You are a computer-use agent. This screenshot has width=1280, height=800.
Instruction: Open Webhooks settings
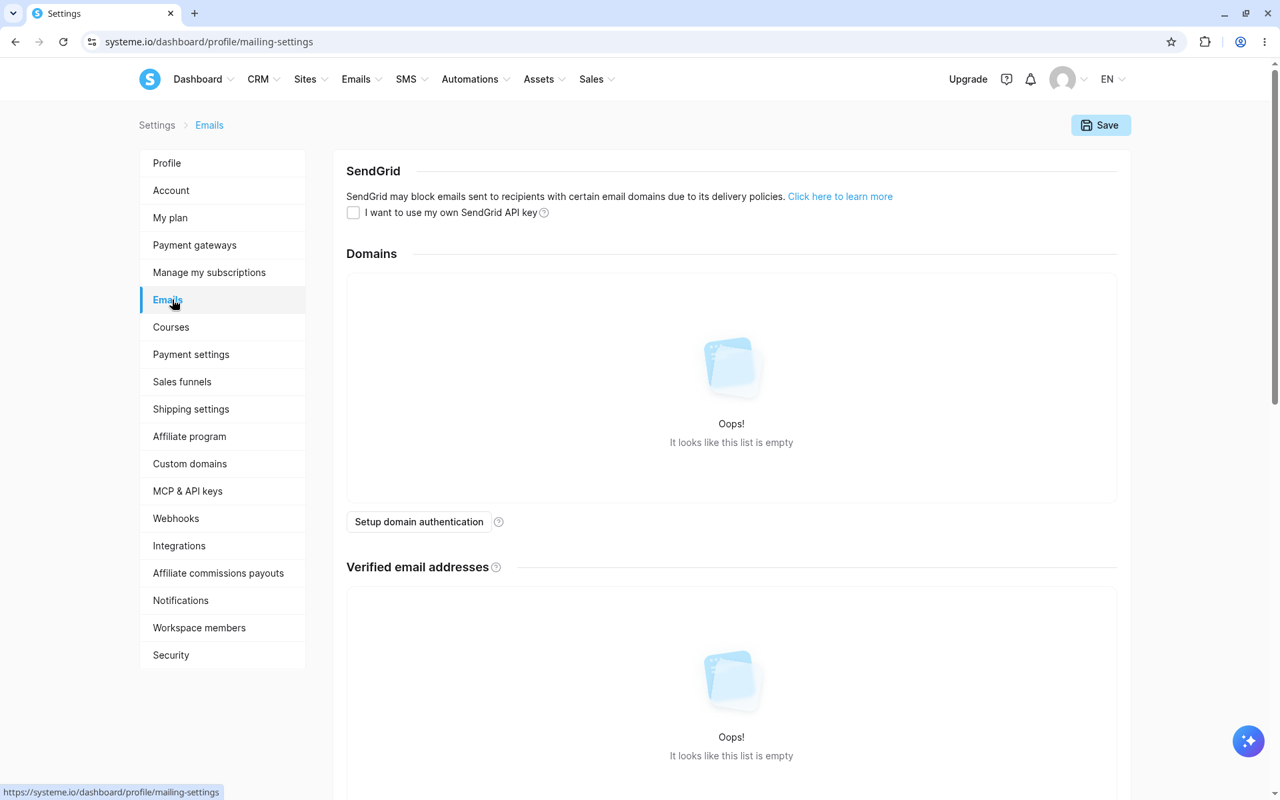point(222,519)
